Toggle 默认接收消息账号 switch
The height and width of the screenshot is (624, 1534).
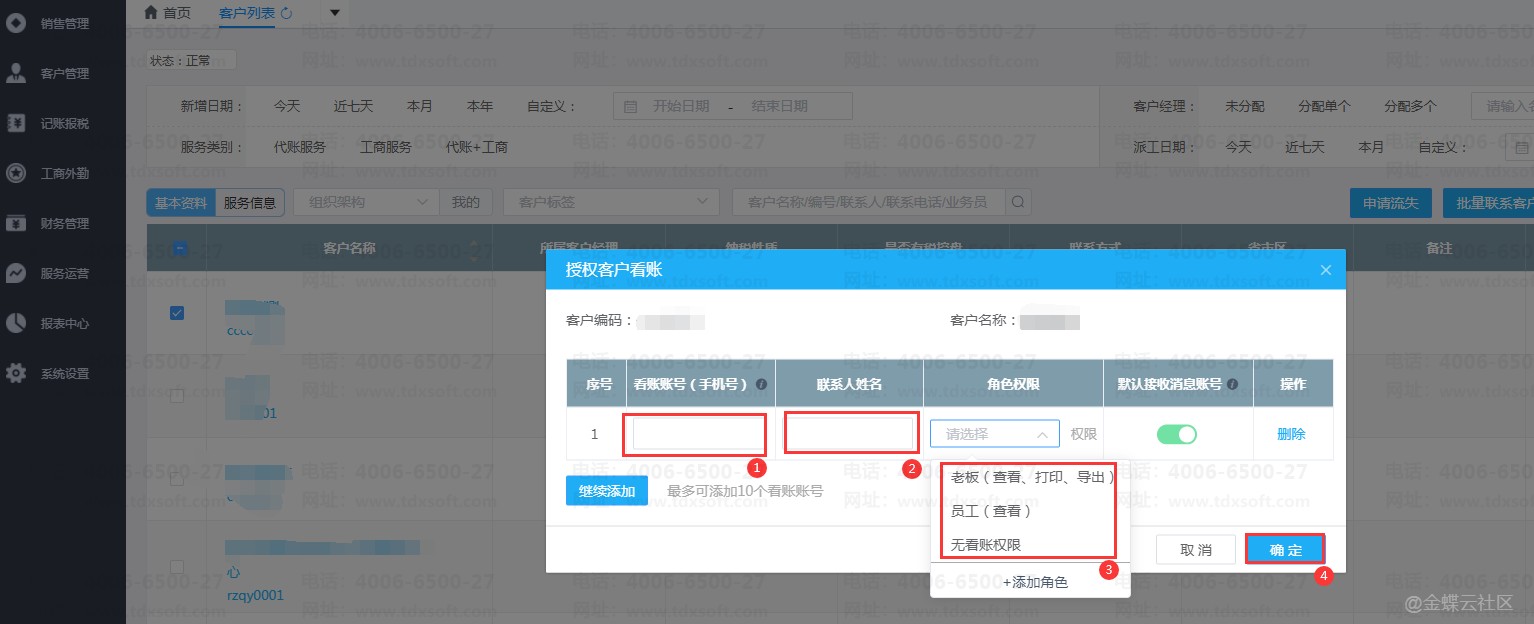[x=1177, y=434]
